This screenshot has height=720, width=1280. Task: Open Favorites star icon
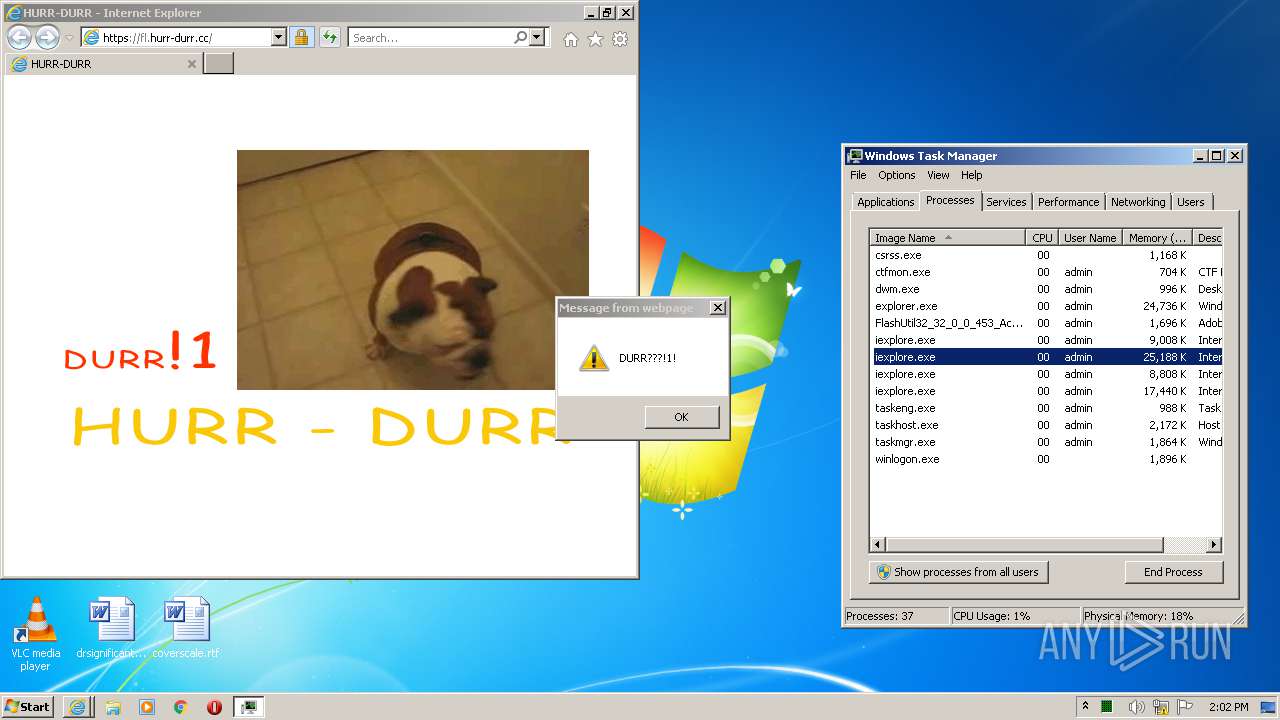[595, 39]
